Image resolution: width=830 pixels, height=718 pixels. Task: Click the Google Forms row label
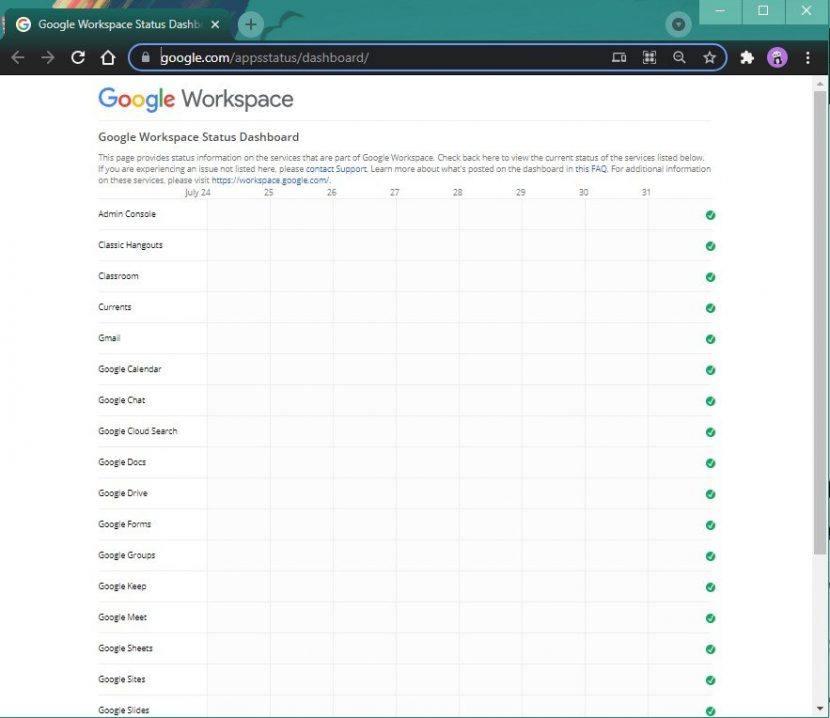coord(124,524)
